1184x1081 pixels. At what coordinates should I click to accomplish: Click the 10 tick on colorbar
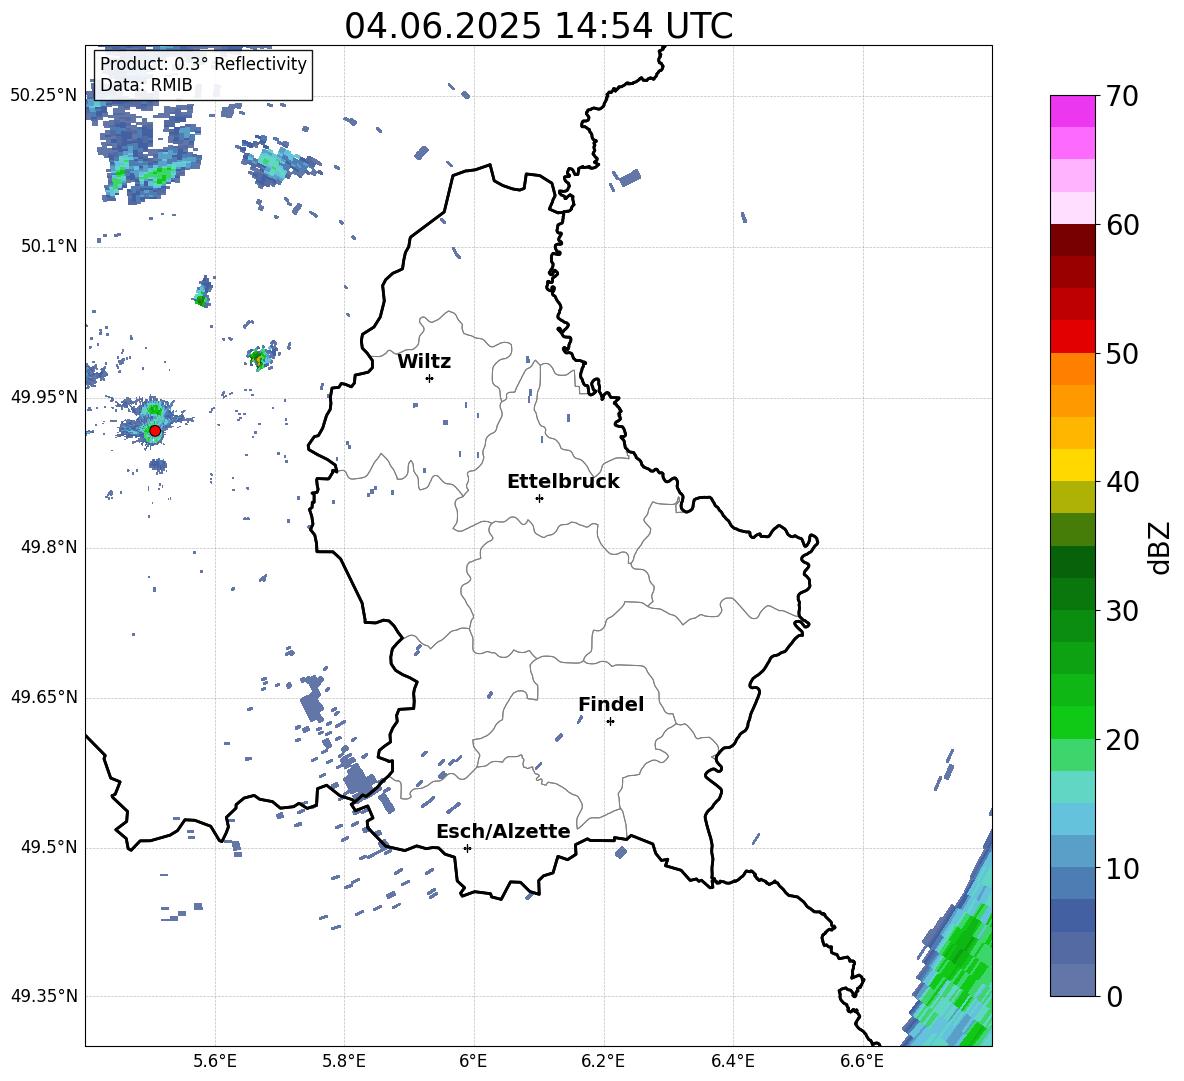tap(1122, 868)
